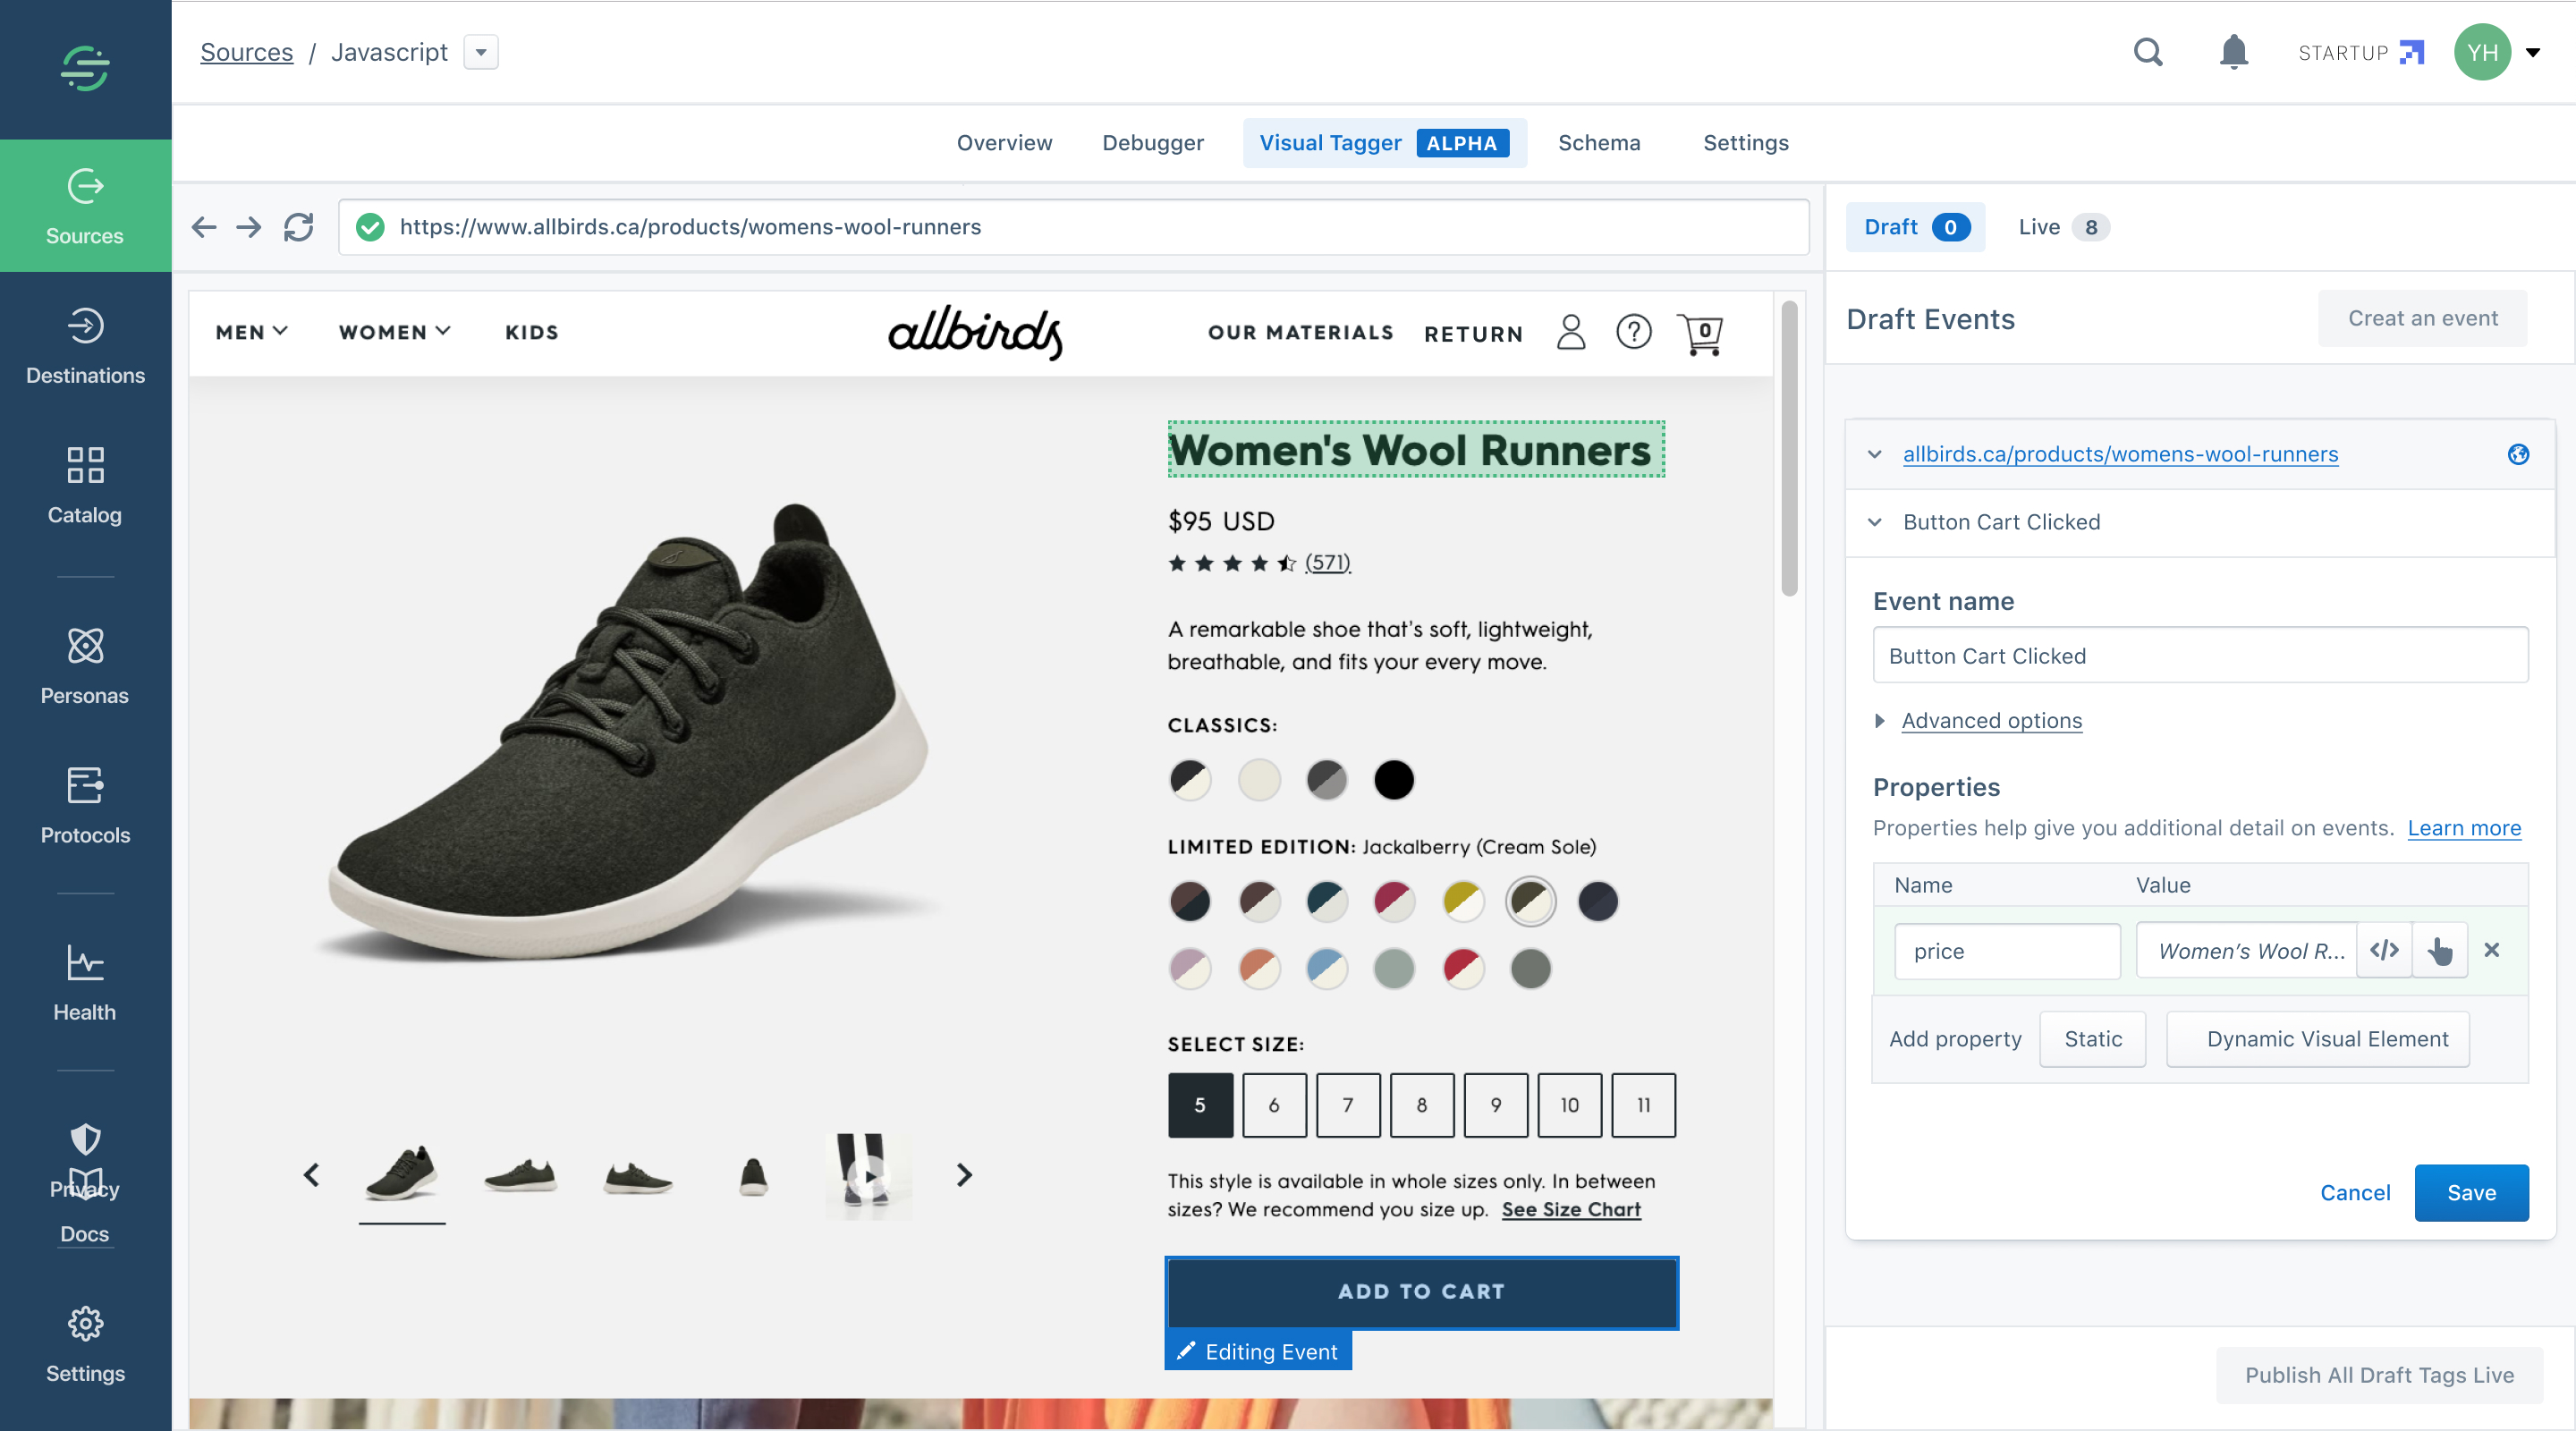Viewport: 2576px width, 1431px height.
Task: Click the STARTUP plan icon
Action: pos(2411,52)
